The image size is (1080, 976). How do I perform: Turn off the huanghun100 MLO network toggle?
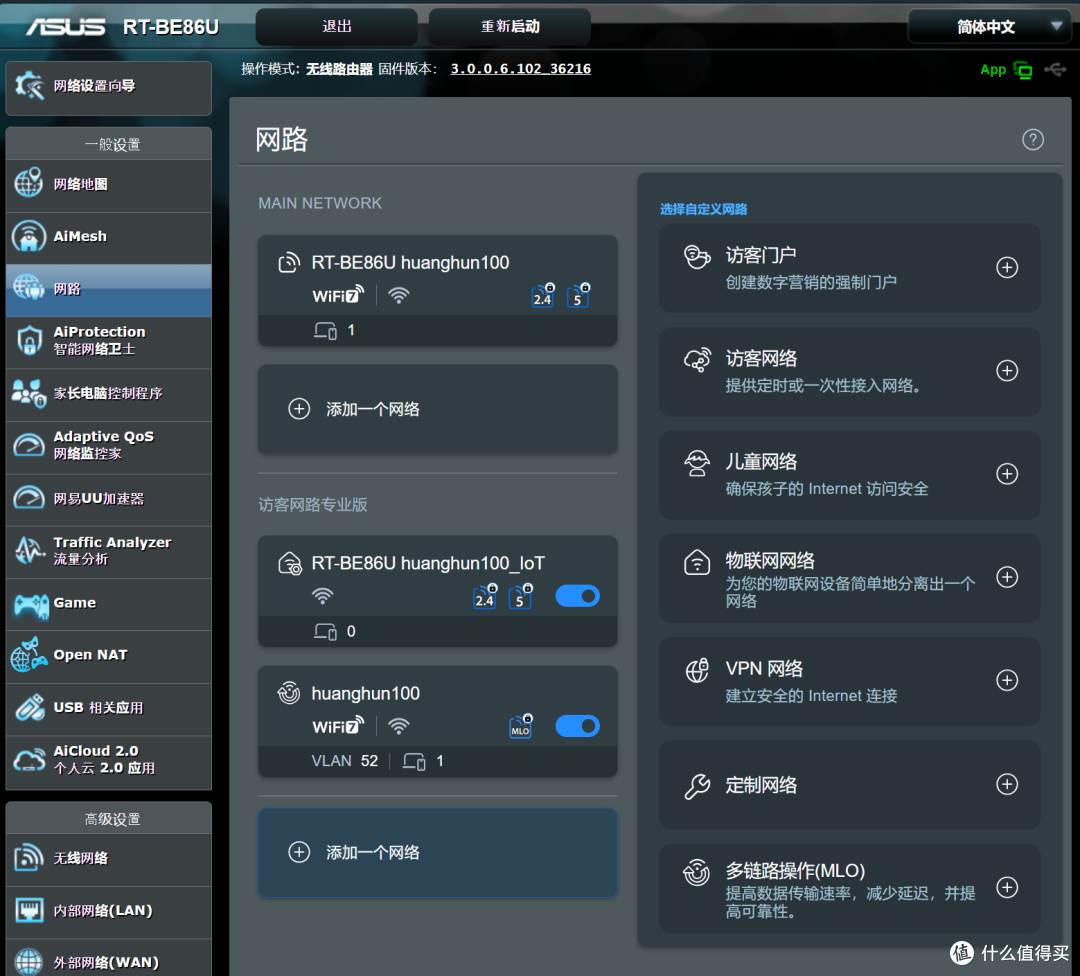pos(577,726)
